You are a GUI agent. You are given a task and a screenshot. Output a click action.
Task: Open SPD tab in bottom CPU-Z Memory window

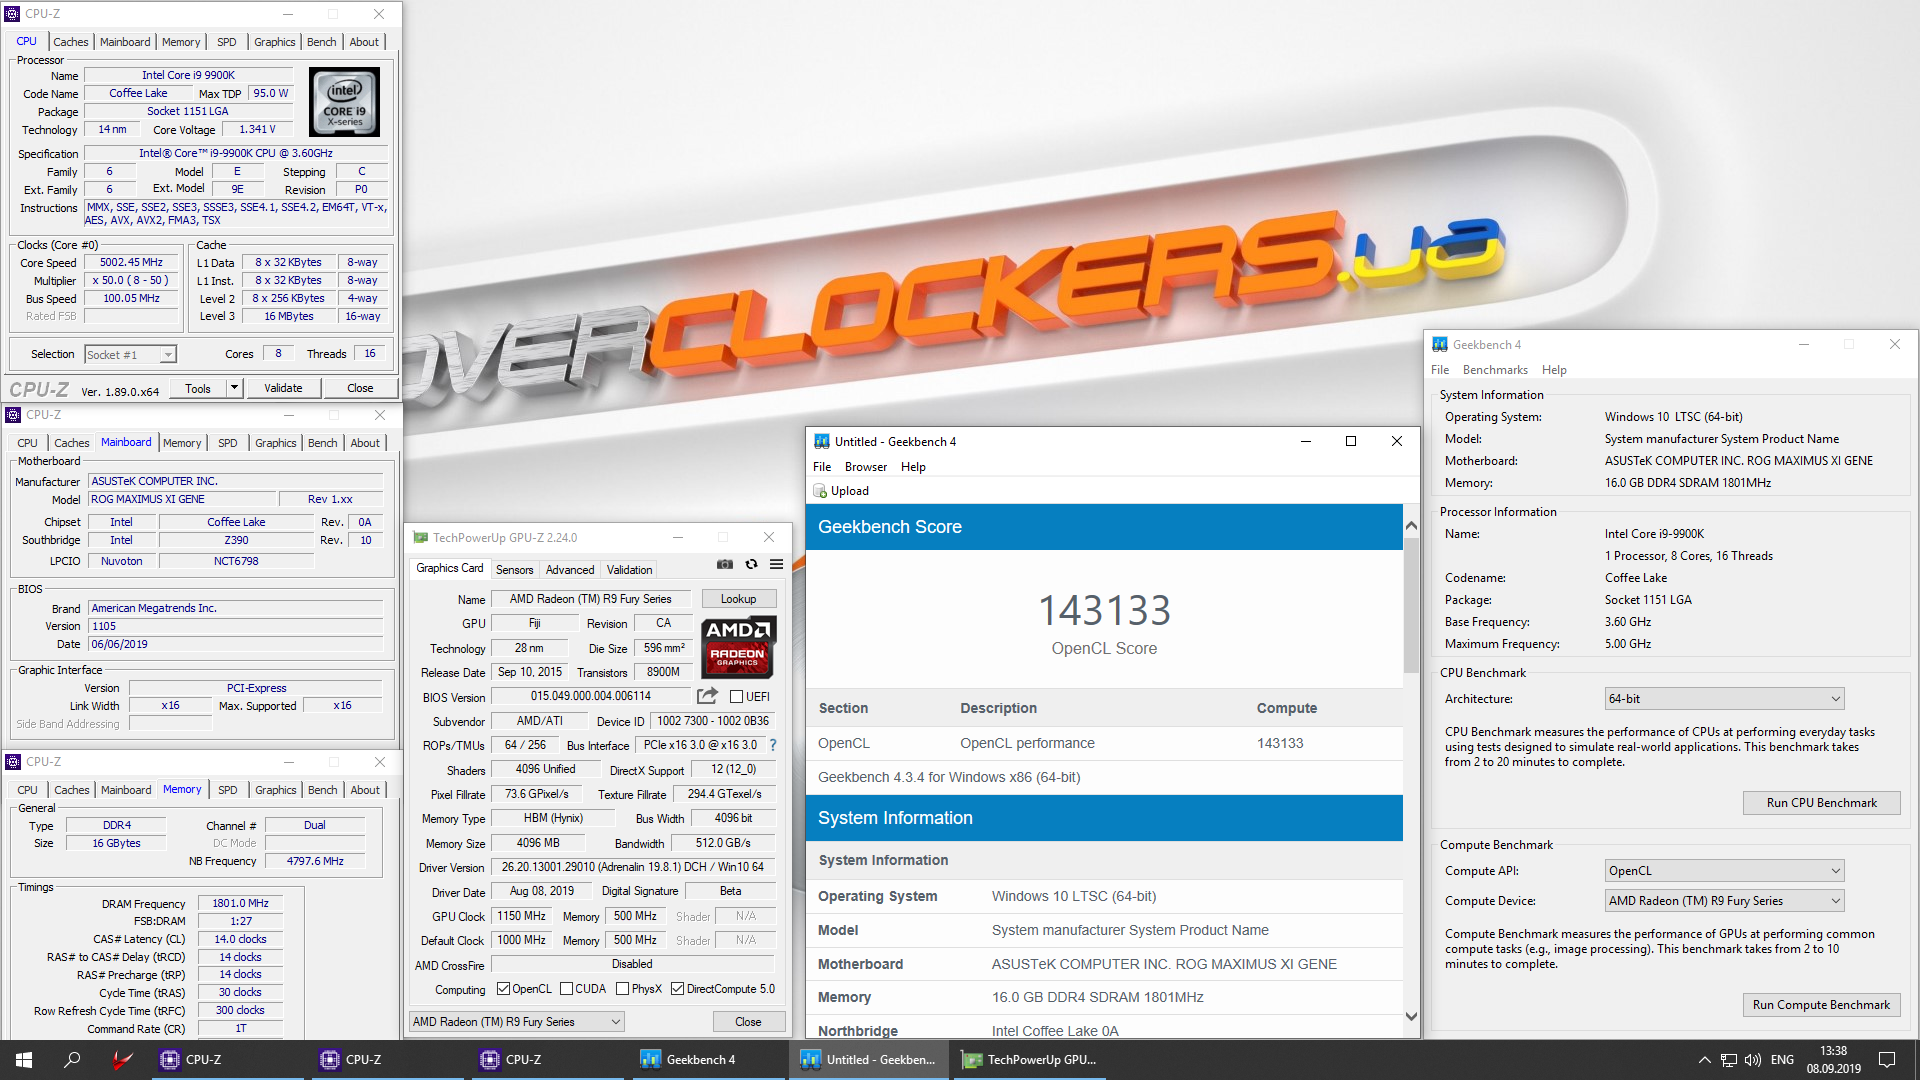click(228, 790)
